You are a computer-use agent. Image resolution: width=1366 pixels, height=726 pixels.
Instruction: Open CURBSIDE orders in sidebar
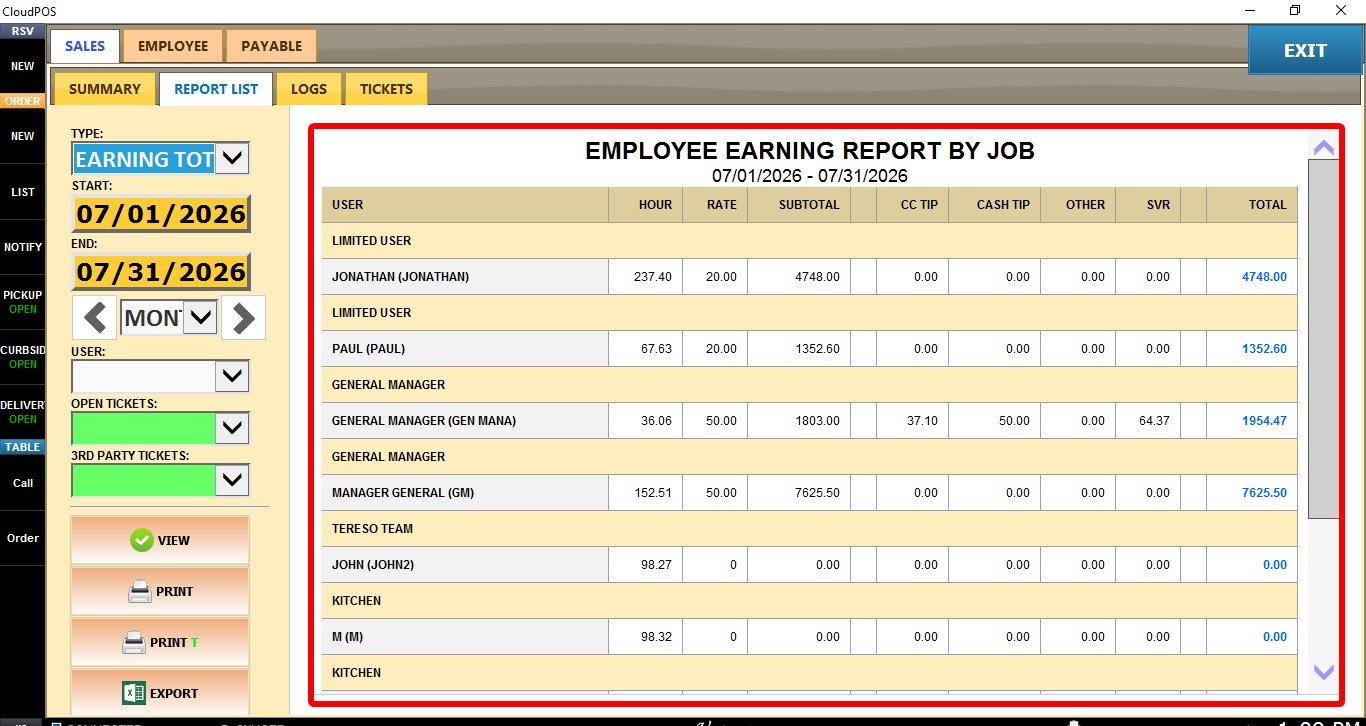click(22, 357)
